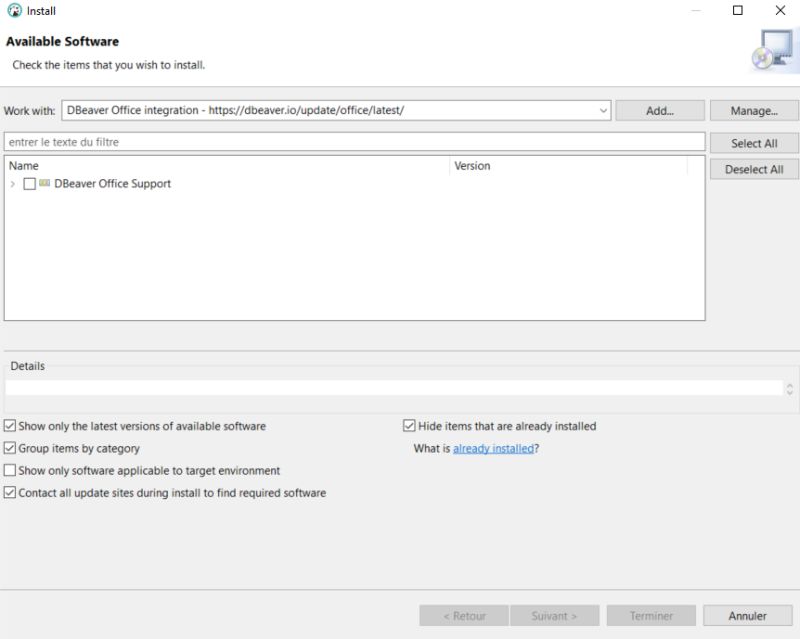
Task: Toggle Group items by category checkbox
Action: tap(10, 448)
